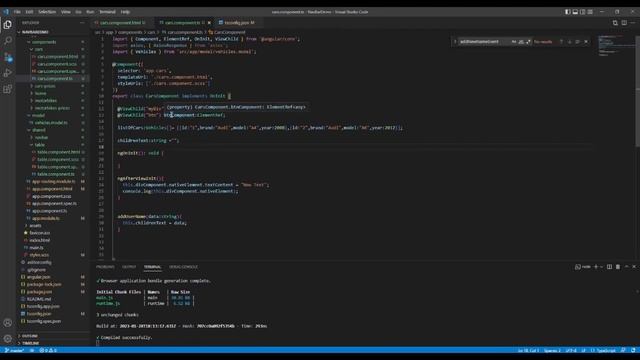This screenshot has width=640, height=360.
Task: Open Run and Debug view
Action: tap(7, 73)
